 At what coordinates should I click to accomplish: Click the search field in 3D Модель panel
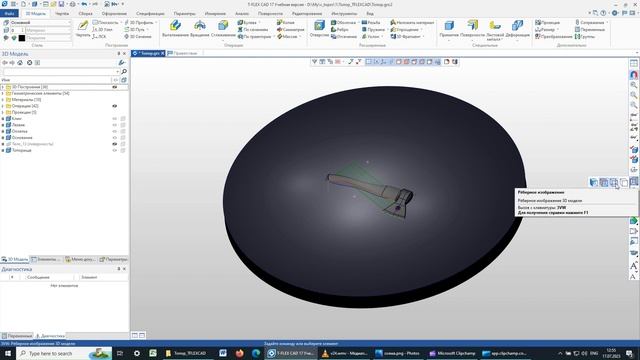point(61,71)
